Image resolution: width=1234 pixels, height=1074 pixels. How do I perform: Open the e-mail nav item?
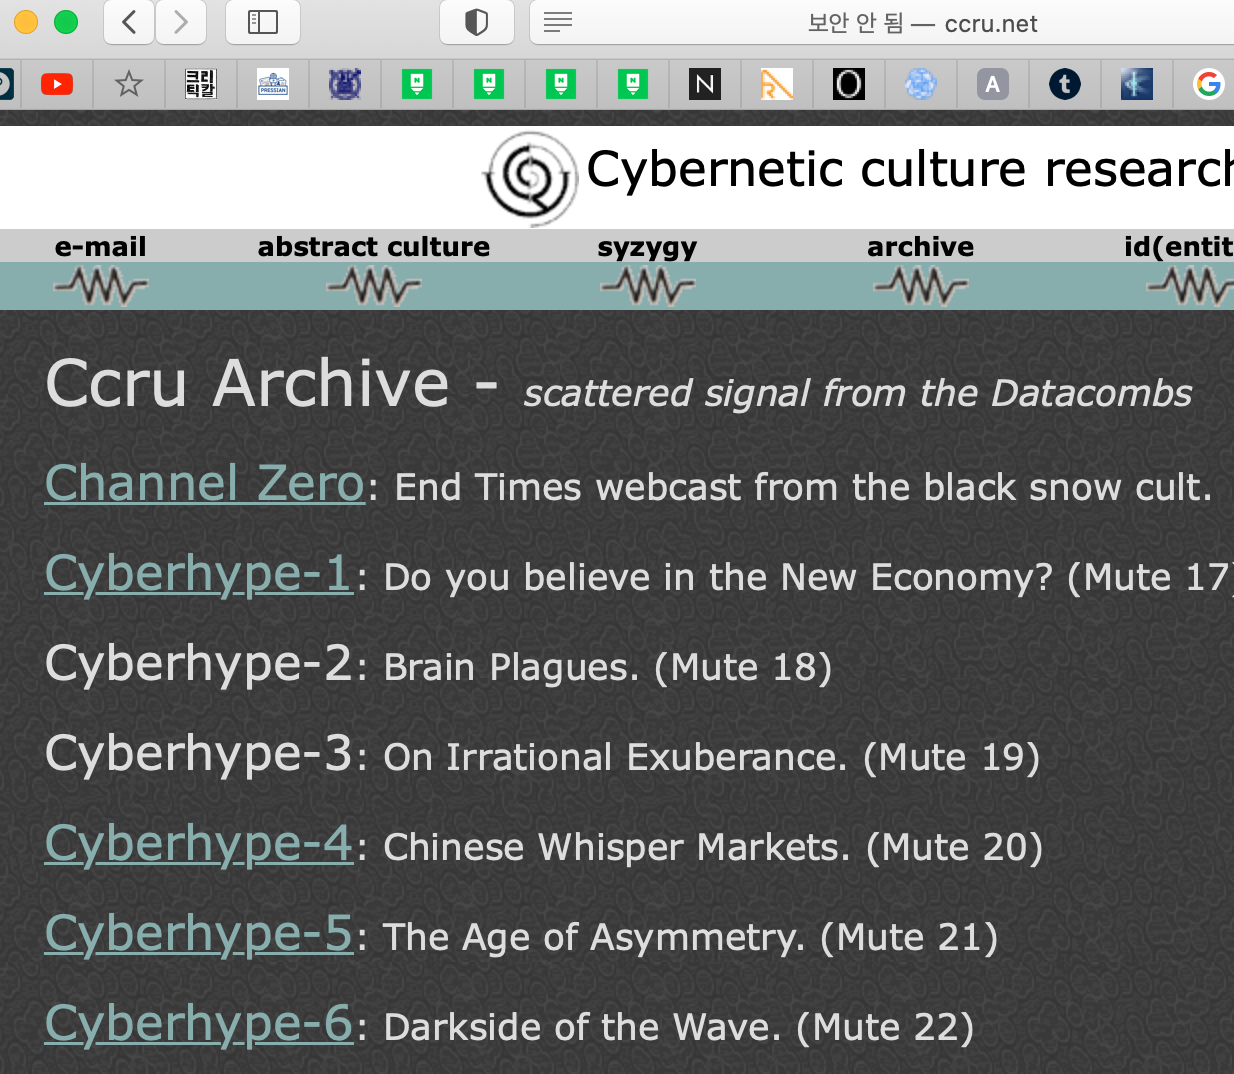point(100,247)
